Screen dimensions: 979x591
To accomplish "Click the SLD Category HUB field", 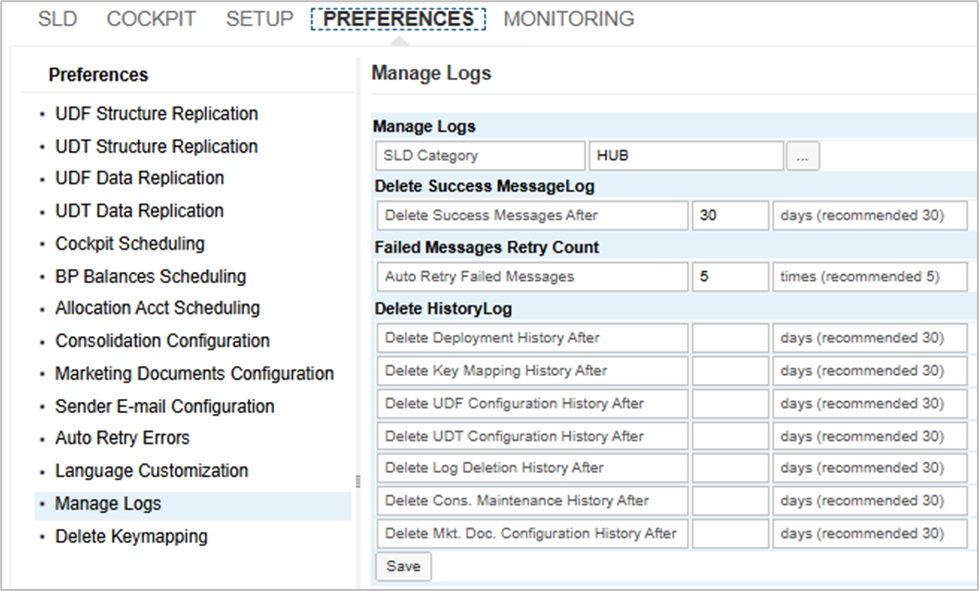I will (x=686, y=156).
